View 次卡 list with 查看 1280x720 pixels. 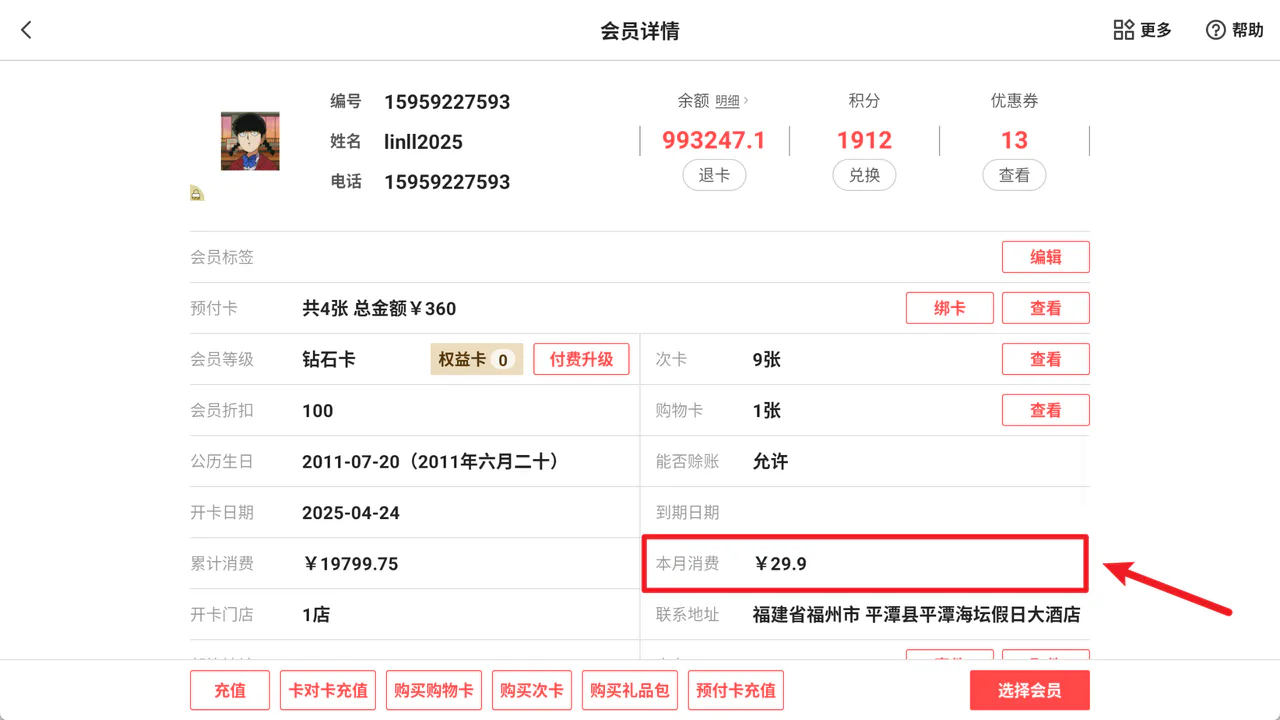click(x=1046, y=359)
